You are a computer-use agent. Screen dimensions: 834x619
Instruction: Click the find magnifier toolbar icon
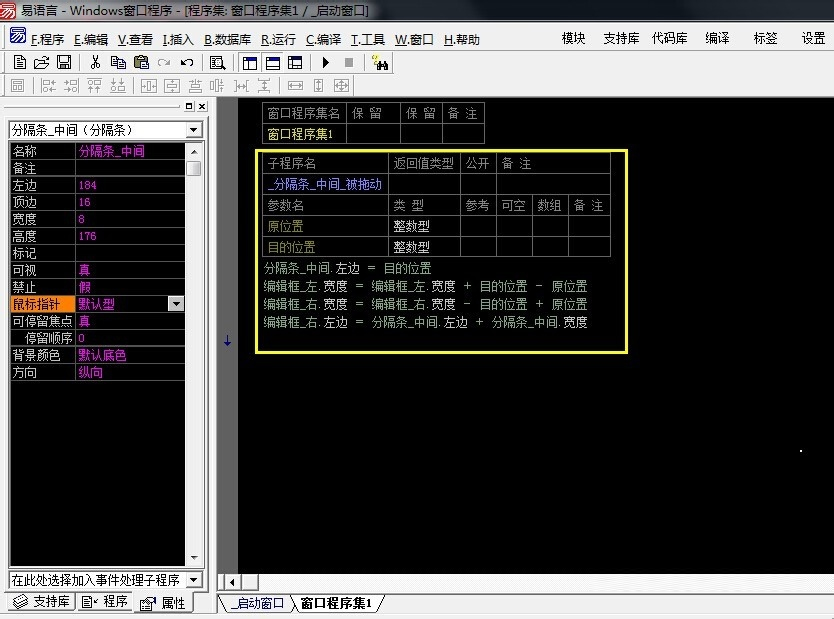coord(217,62)
